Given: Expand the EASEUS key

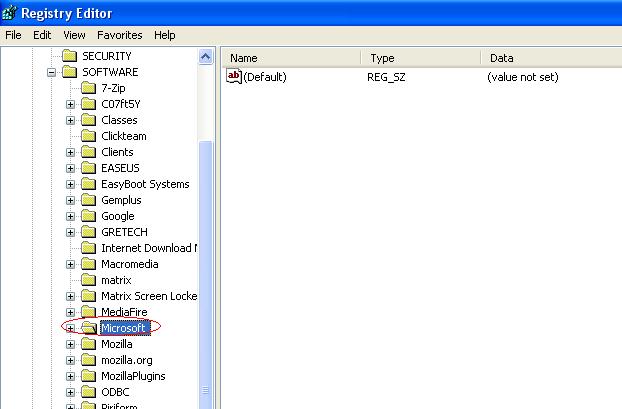Looking at the screenshot, I should [71, 168].
